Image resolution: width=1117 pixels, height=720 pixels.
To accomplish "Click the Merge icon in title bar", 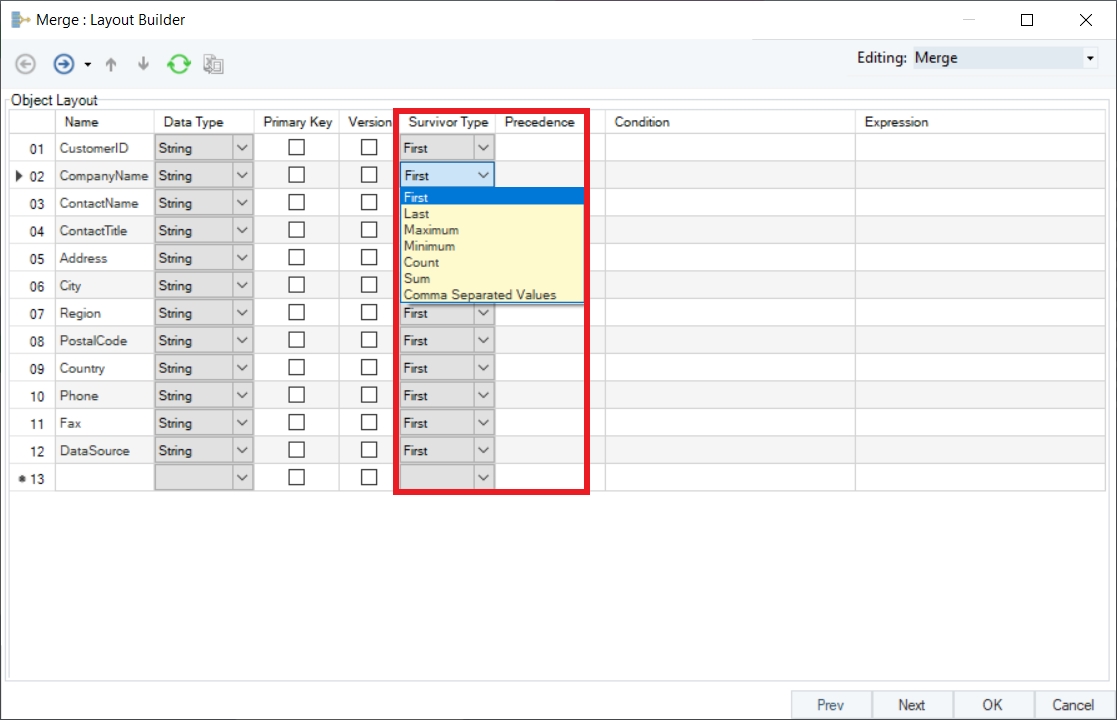I will (20, 20).
